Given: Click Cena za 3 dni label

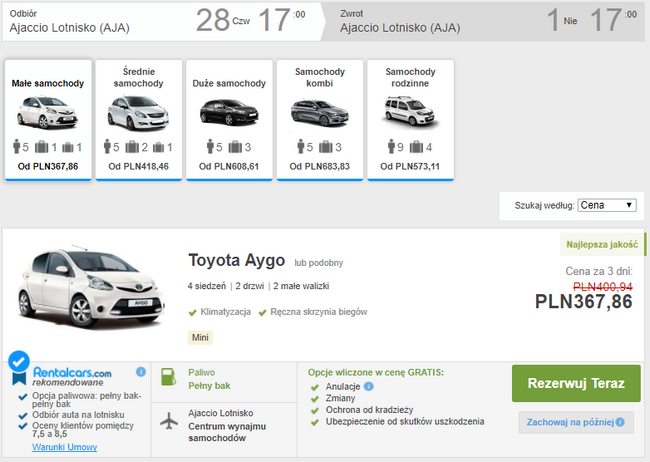Looking at the screenshot, I should (x=599, y=271).
